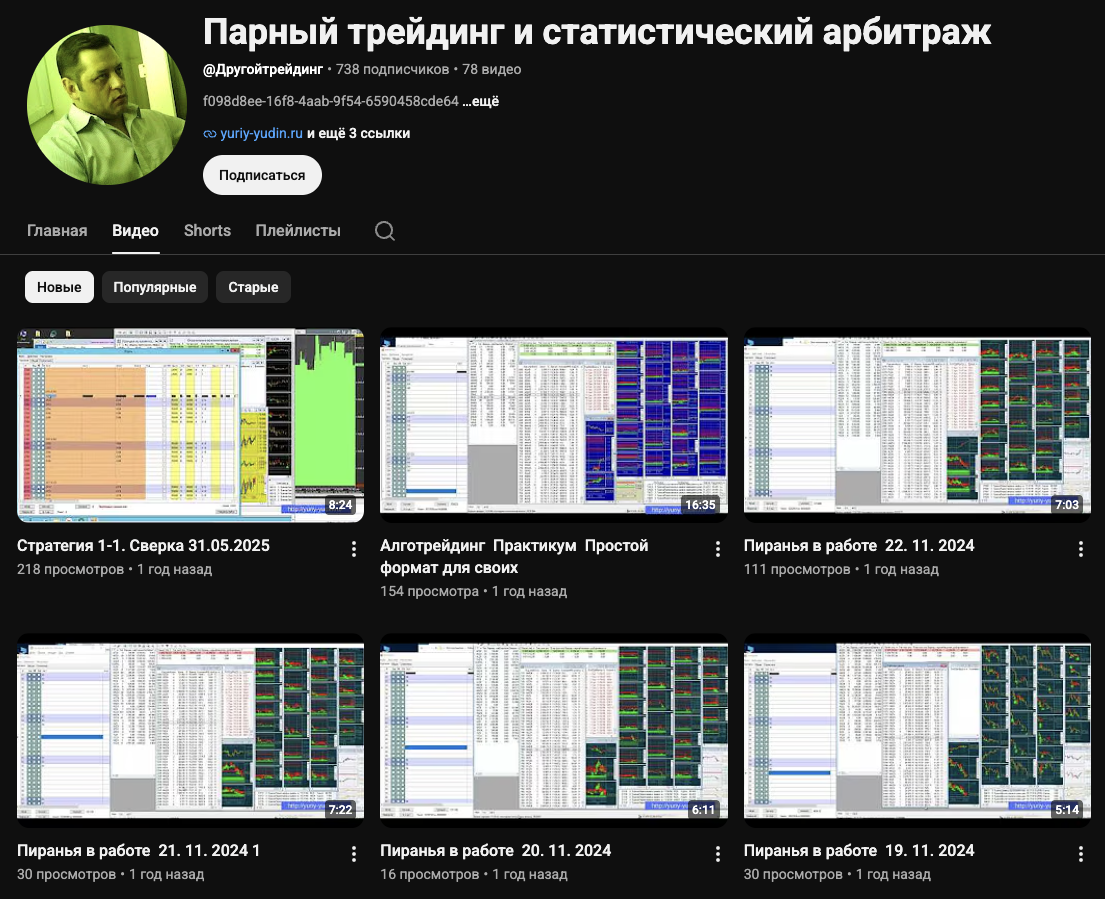Viewport: 1105px width, 899px height.
Task: Open the Shorts tab
Action: [x=207, y=230]
